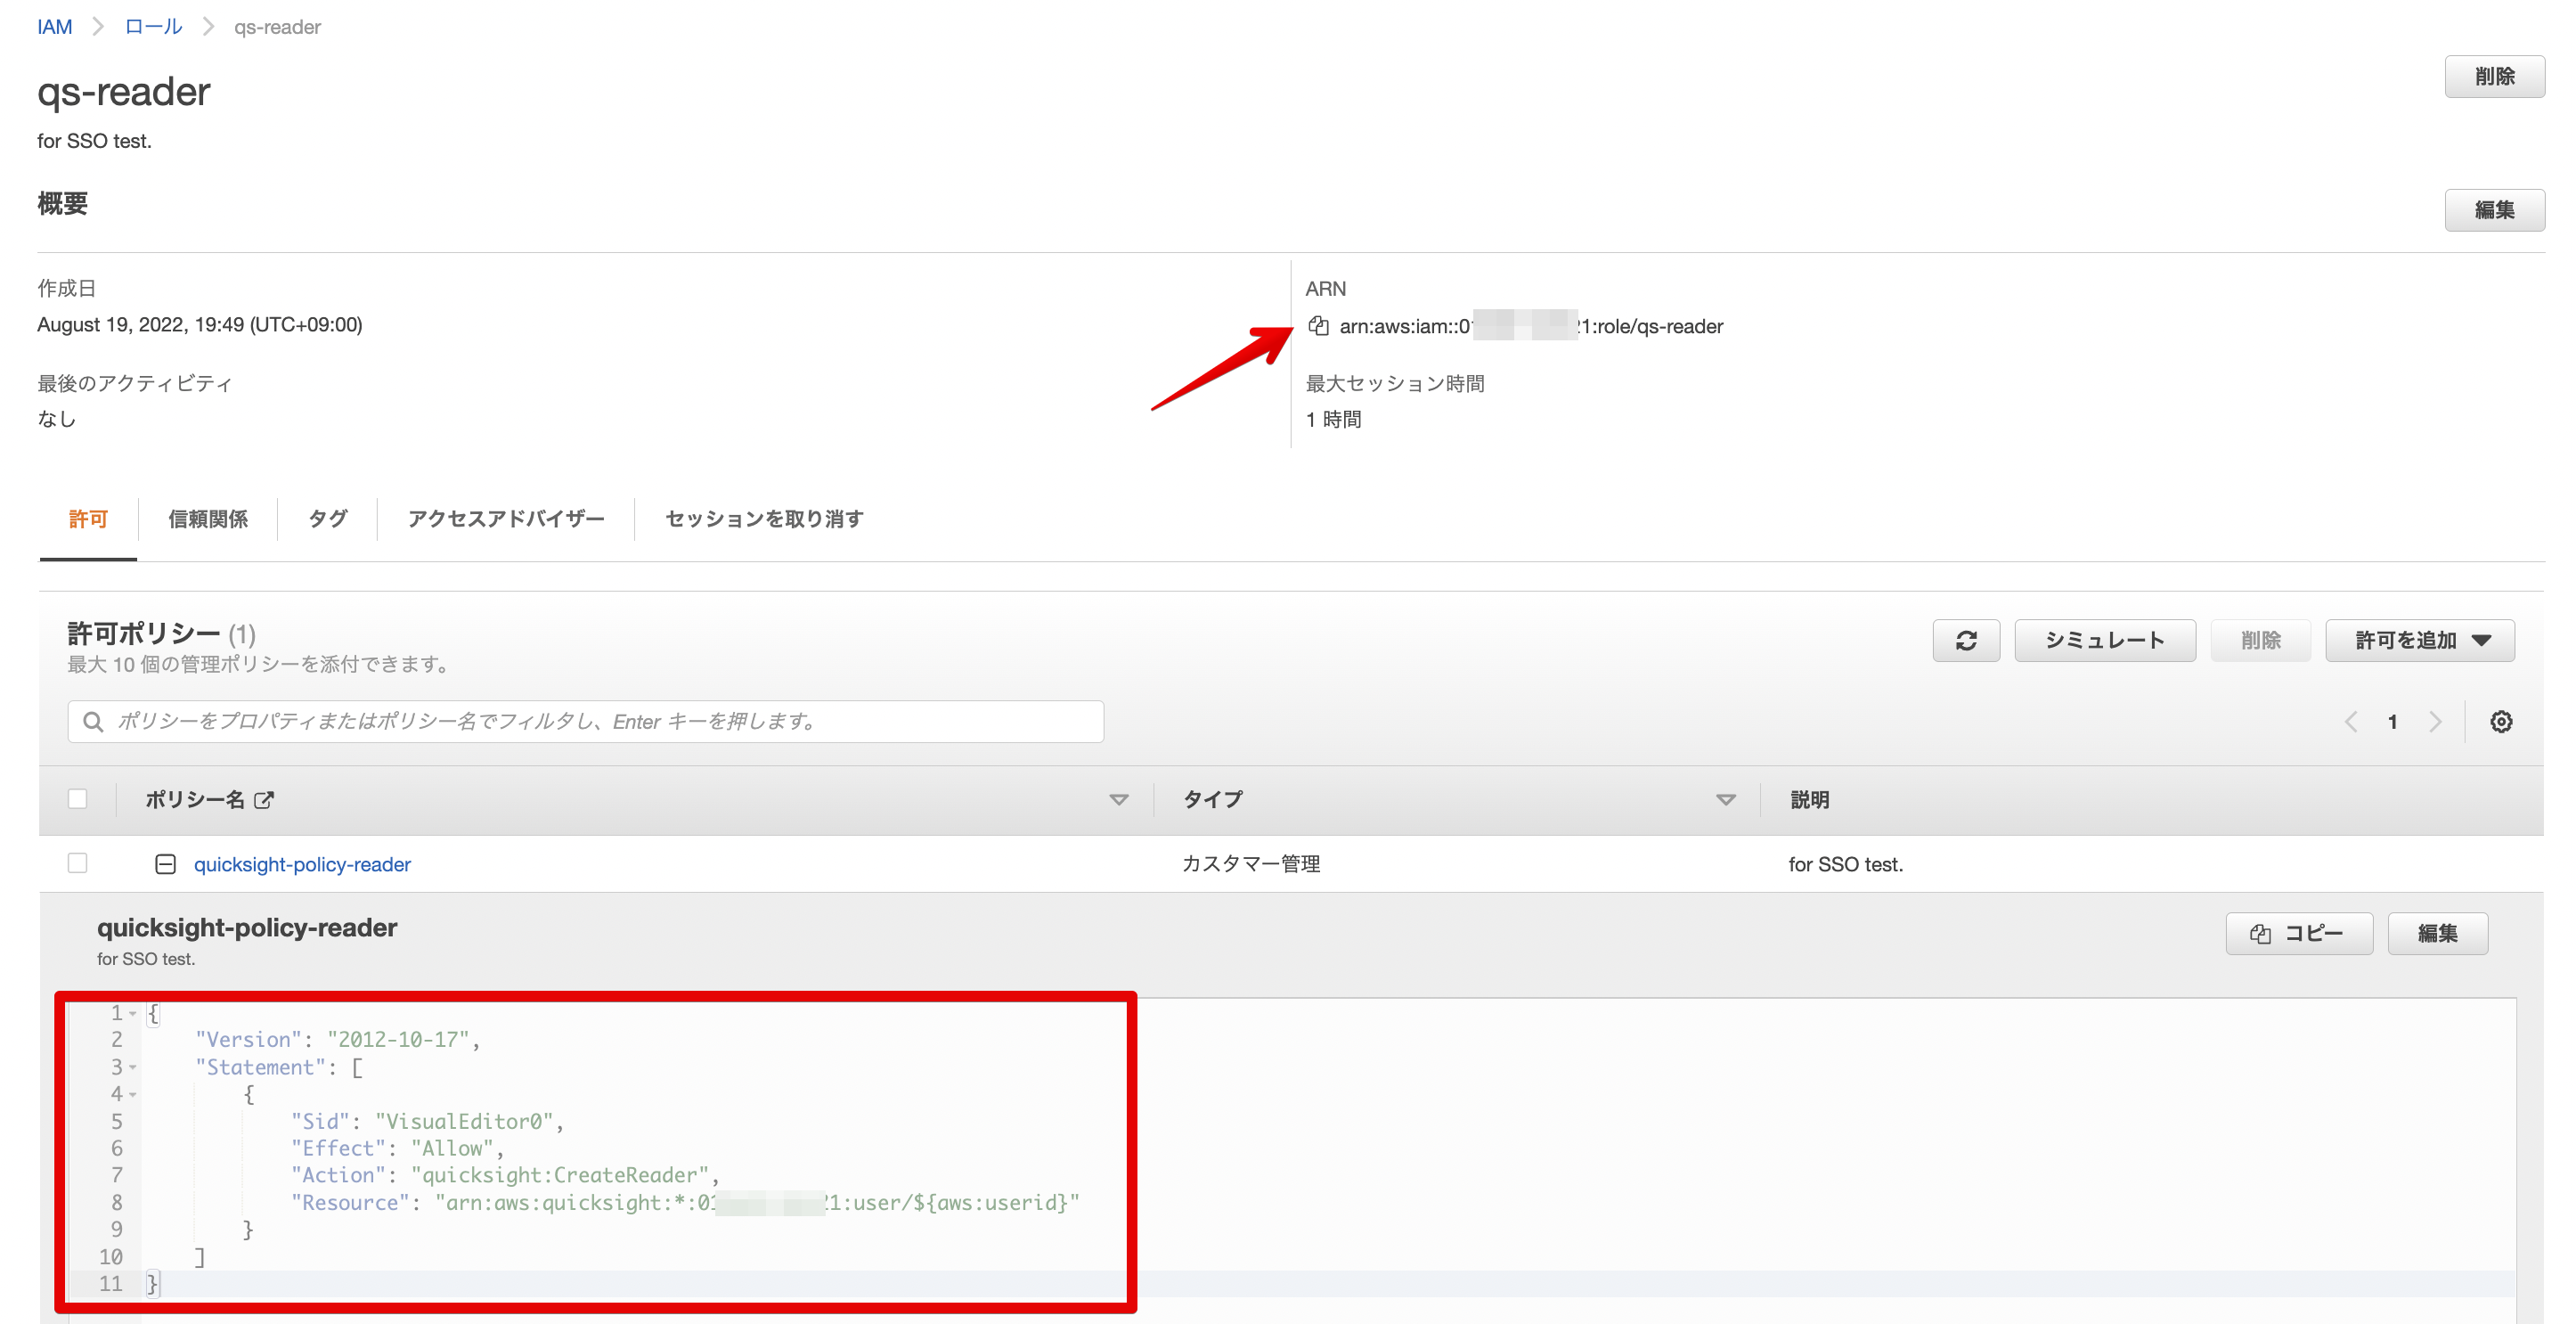Select the quicksight-policy-reader row checkbox
This screenshot has height=1324, width=2576.
click(x=77, y=863)
